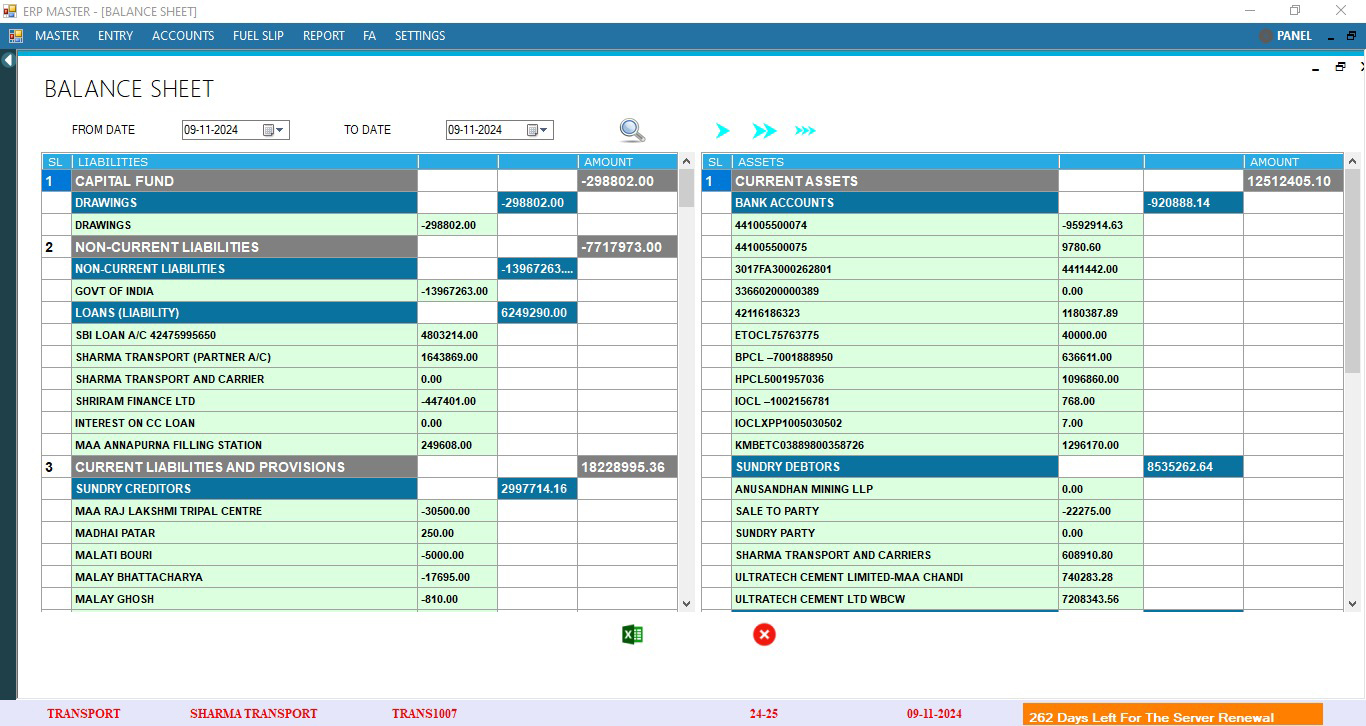Select the CURRENT ASSETS row
This screenshot has width=1366, height=726.
pyautogui.click(x=1022, y=181)
